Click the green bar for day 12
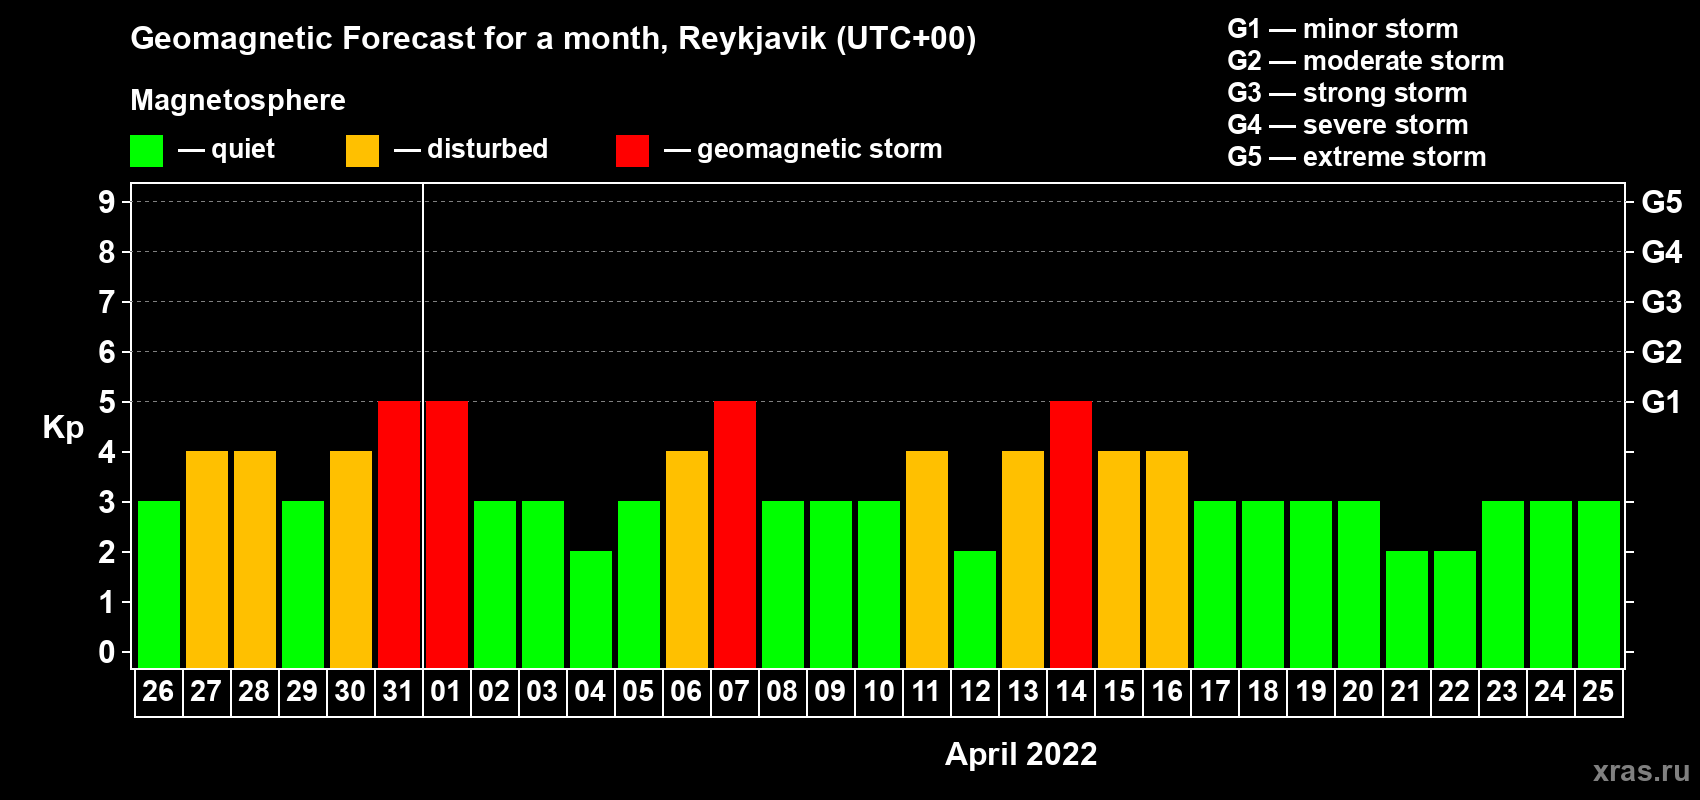 (x=975, y=609)
